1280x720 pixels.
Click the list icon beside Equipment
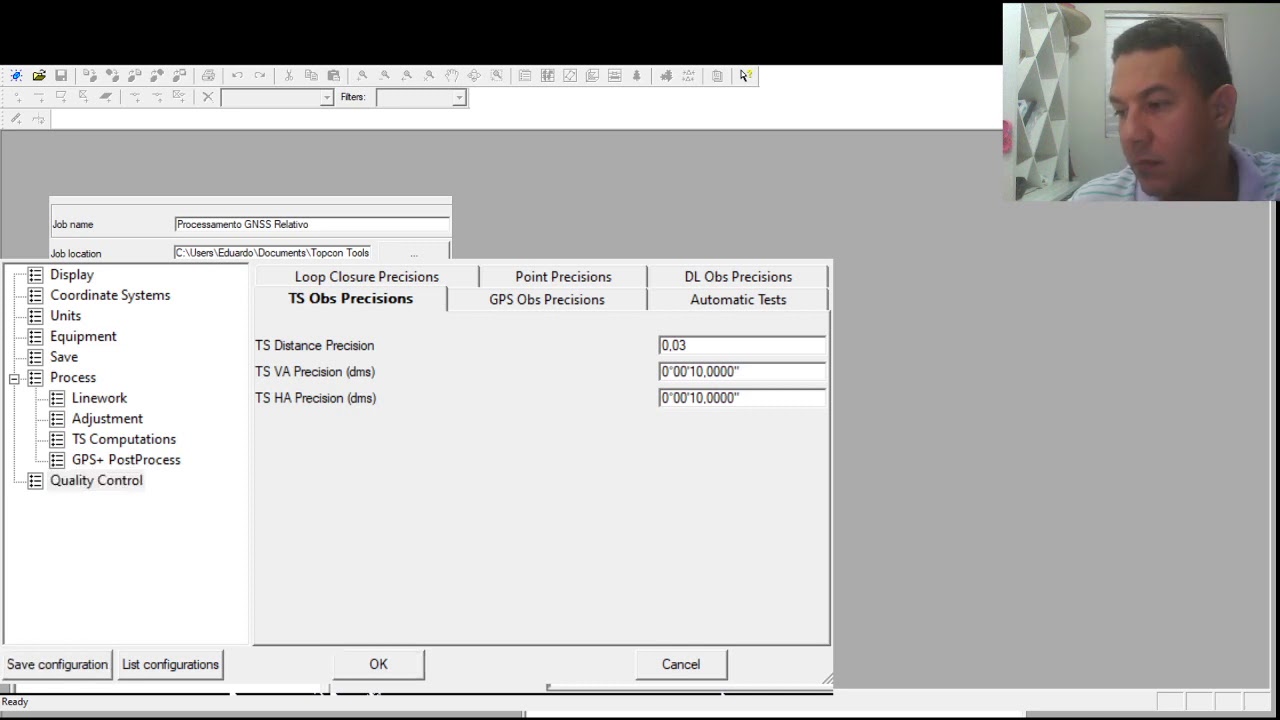point(35,337)
